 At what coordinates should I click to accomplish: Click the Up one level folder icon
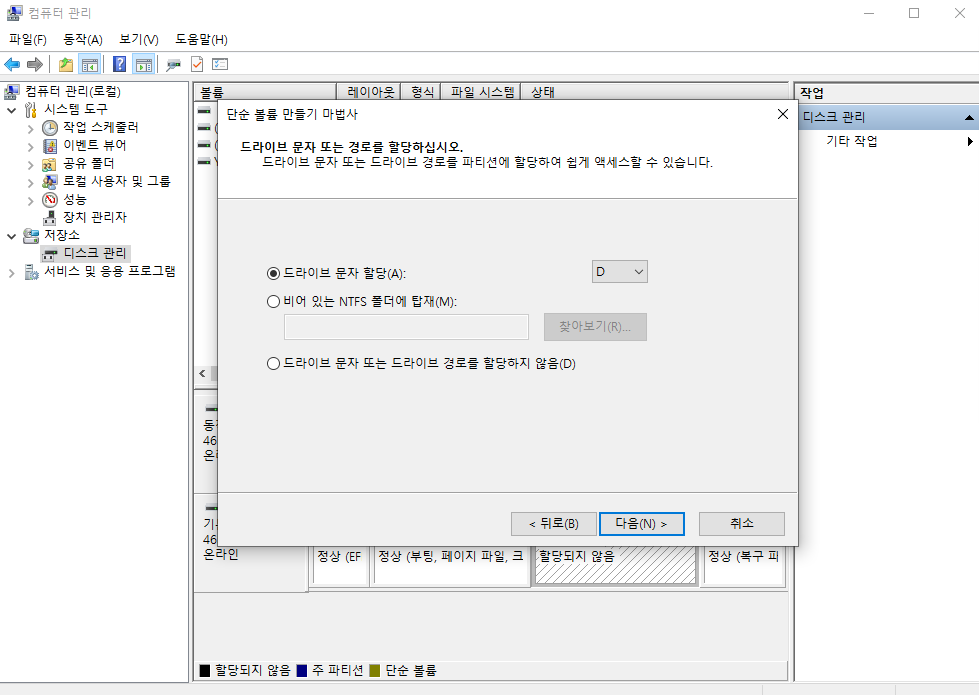(66, 64)
